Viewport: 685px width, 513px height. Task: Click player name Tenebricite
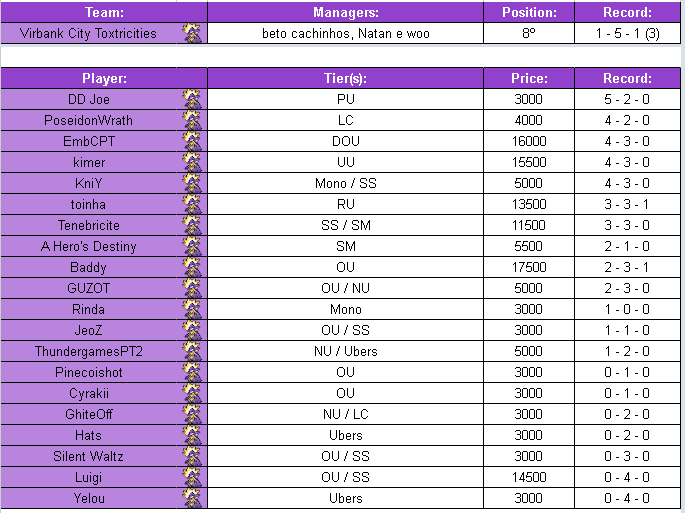click(x=88, y=225)
